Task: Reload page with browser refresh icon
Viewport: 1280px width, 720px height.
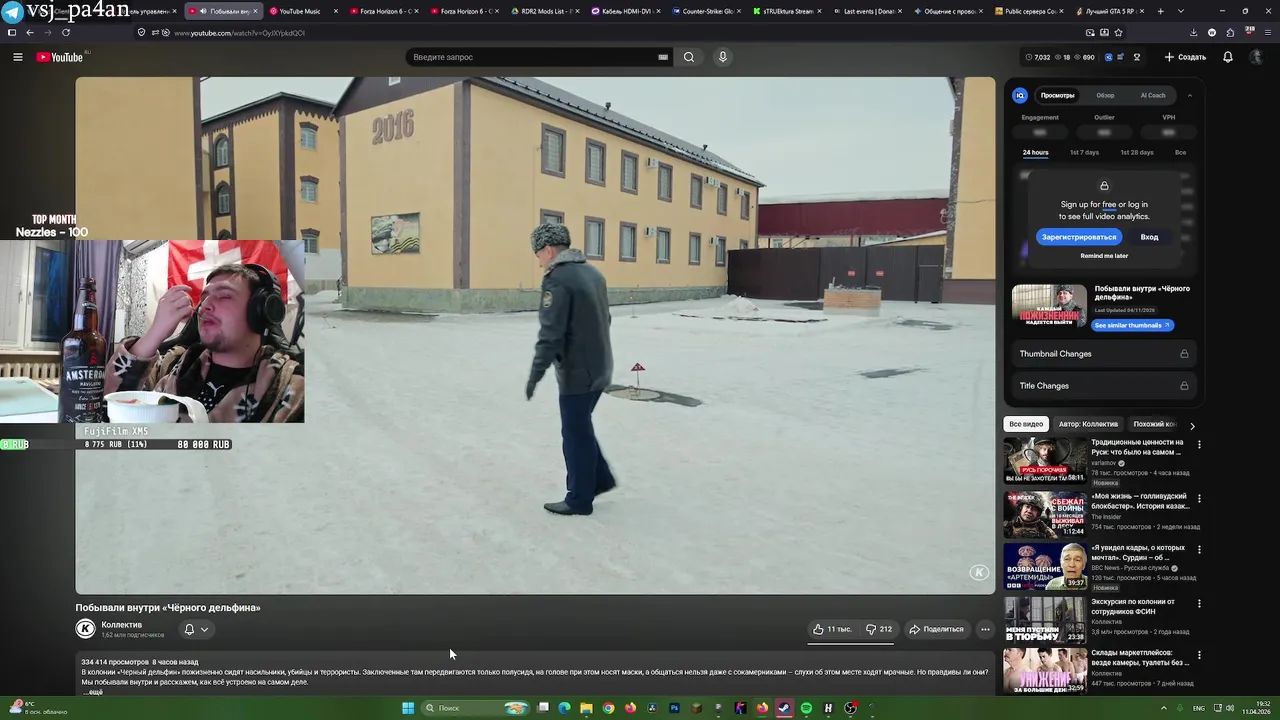Action: (x=66, y=32)
